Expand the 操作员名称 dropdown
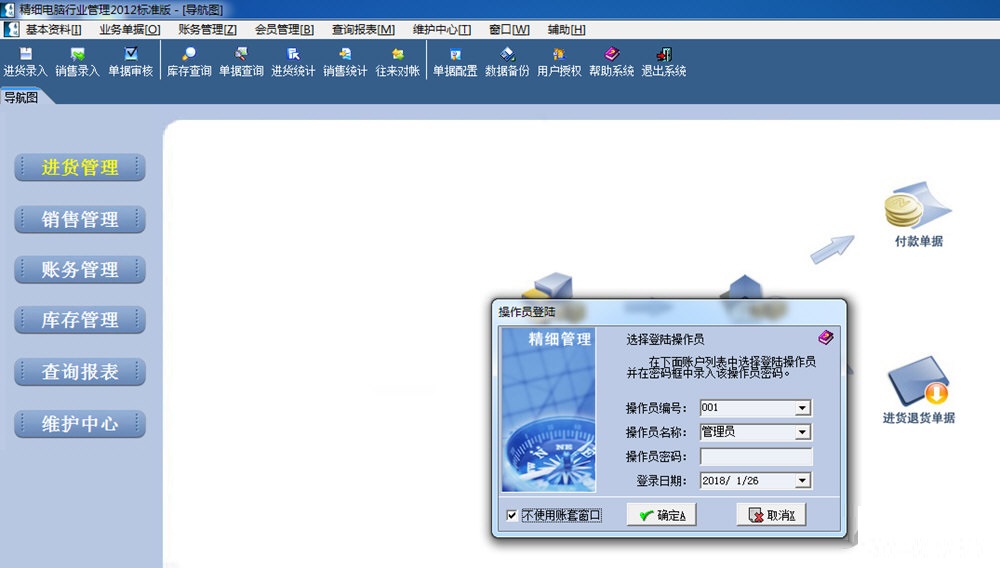This screenshot has height=568, width=1000. tap(803, 432)
